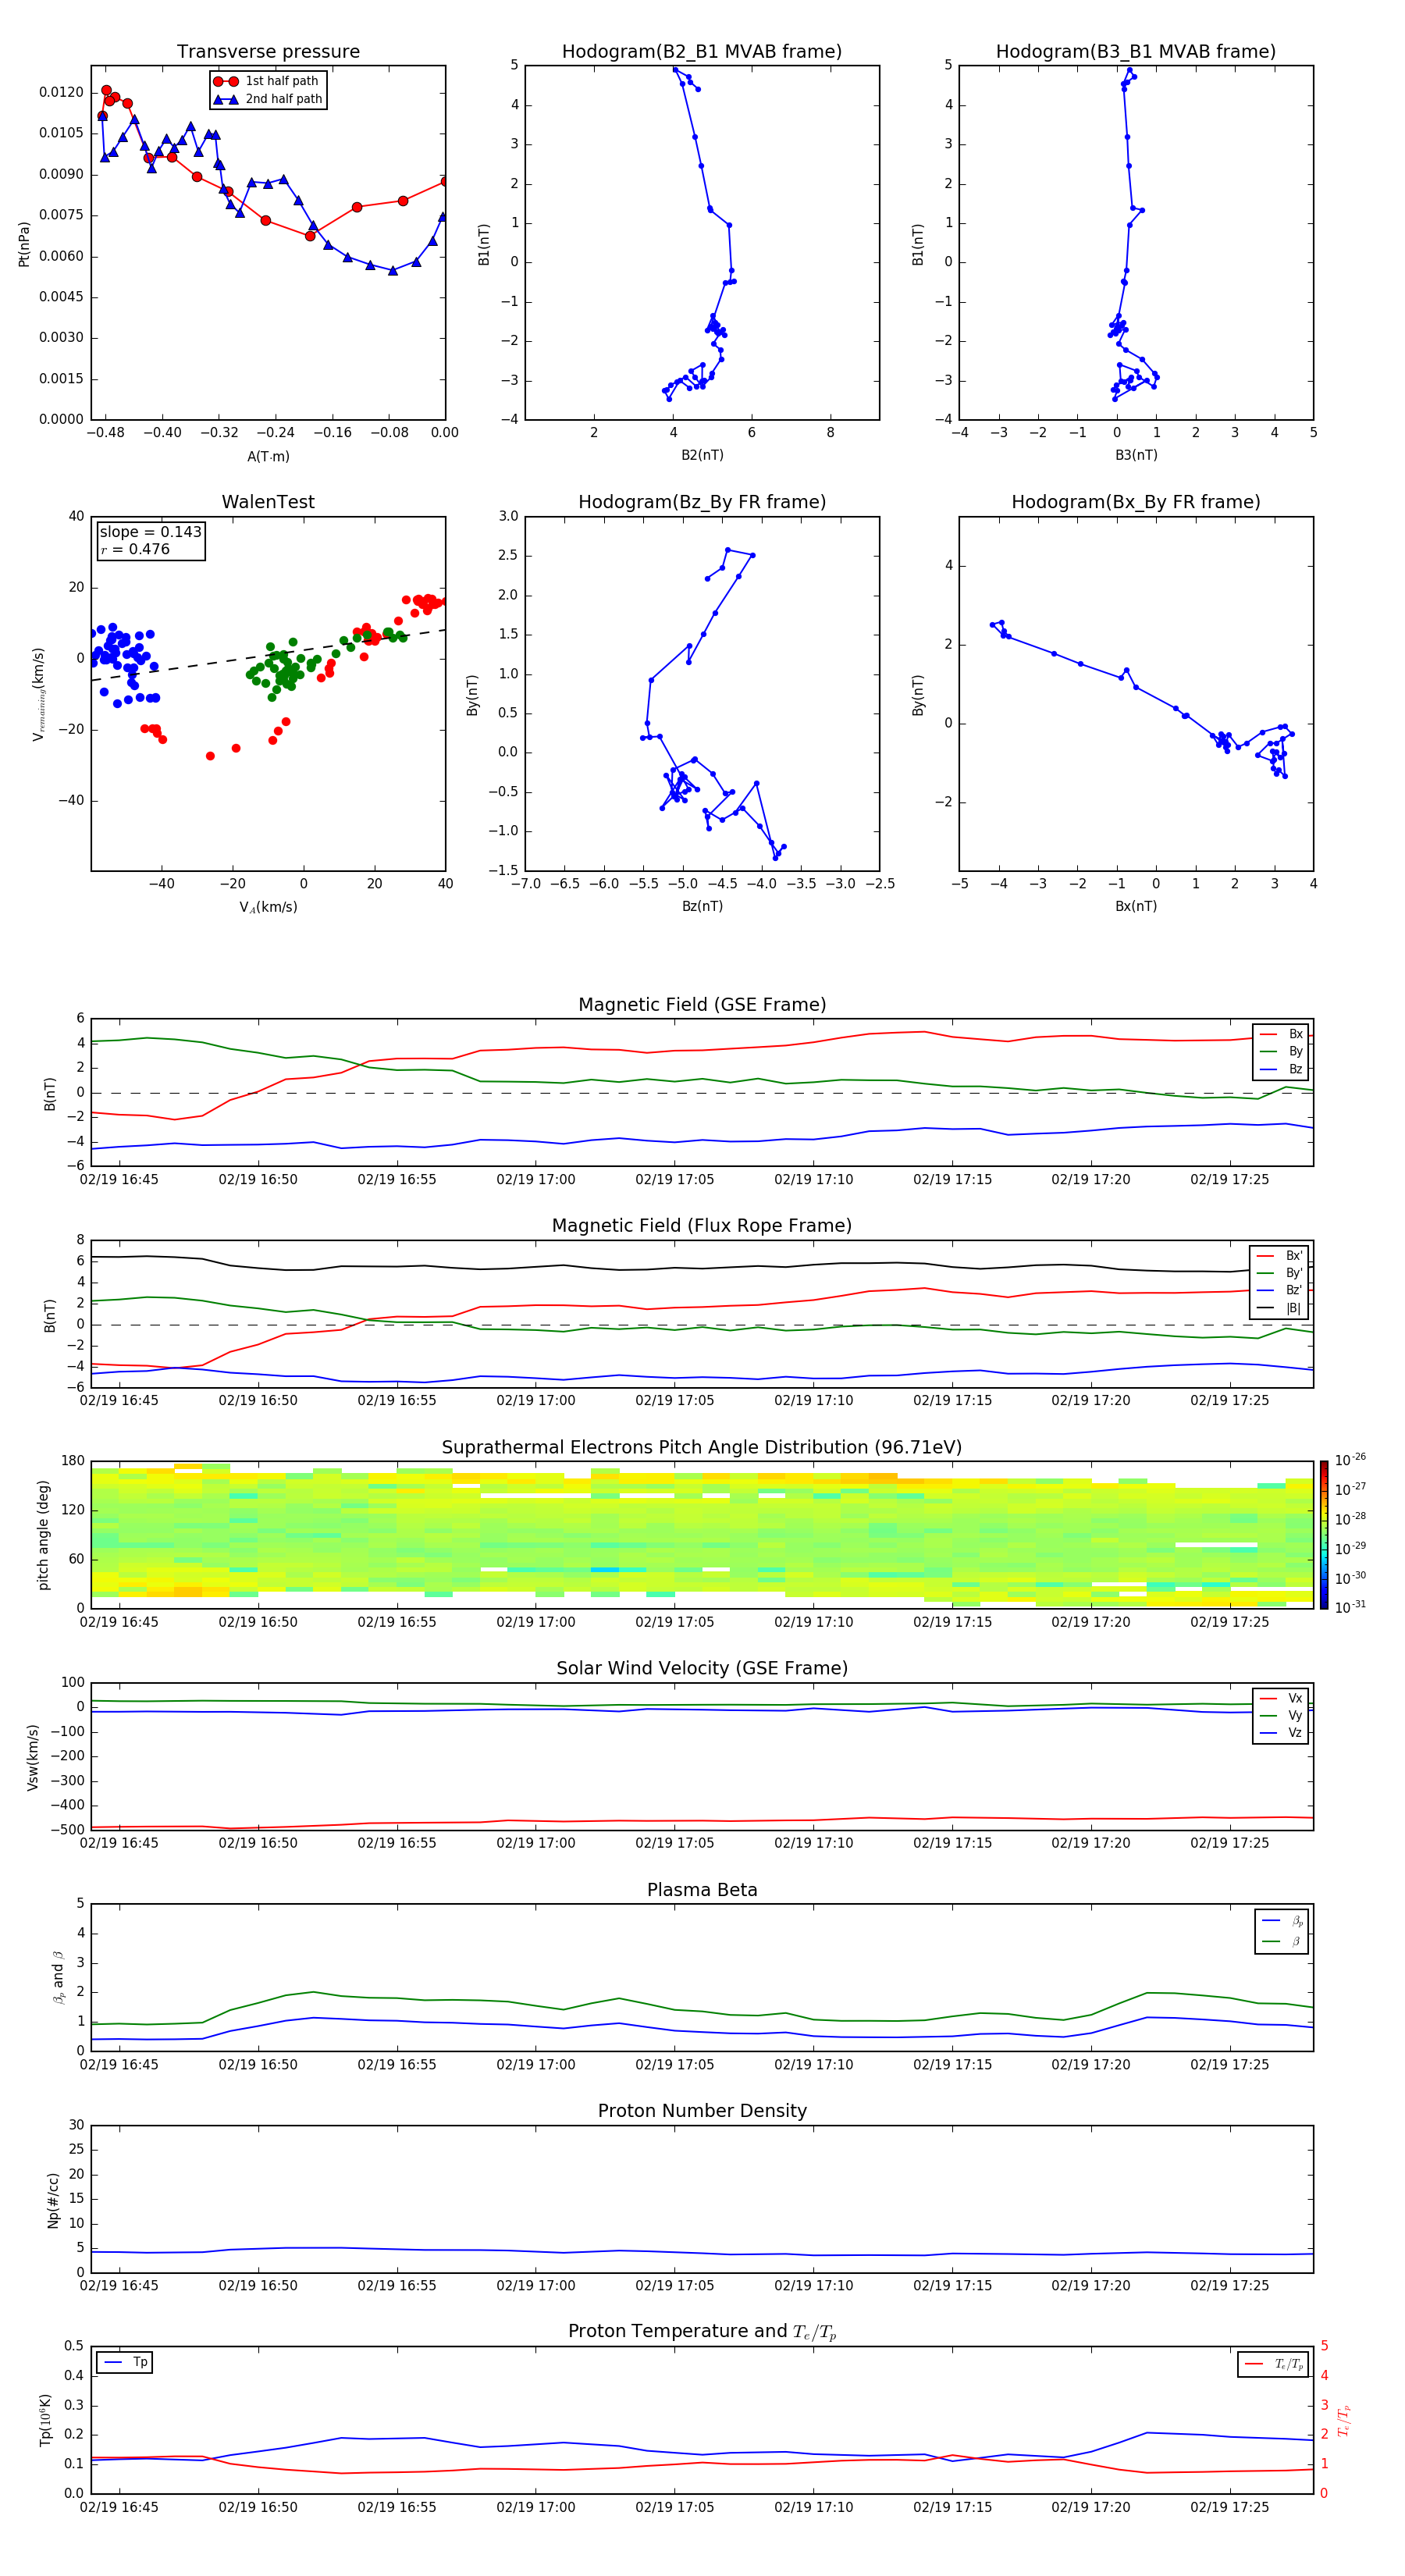Click the "V_A(km/s)" x-axis label
The image size is (1405, 2576).
pos(268,907)
